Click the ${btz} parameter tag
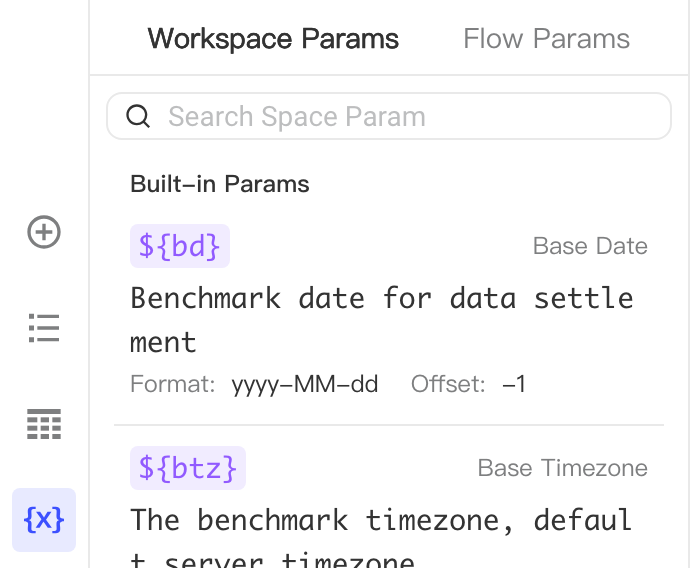Viewport: 690px width, 568px height. 188,468
